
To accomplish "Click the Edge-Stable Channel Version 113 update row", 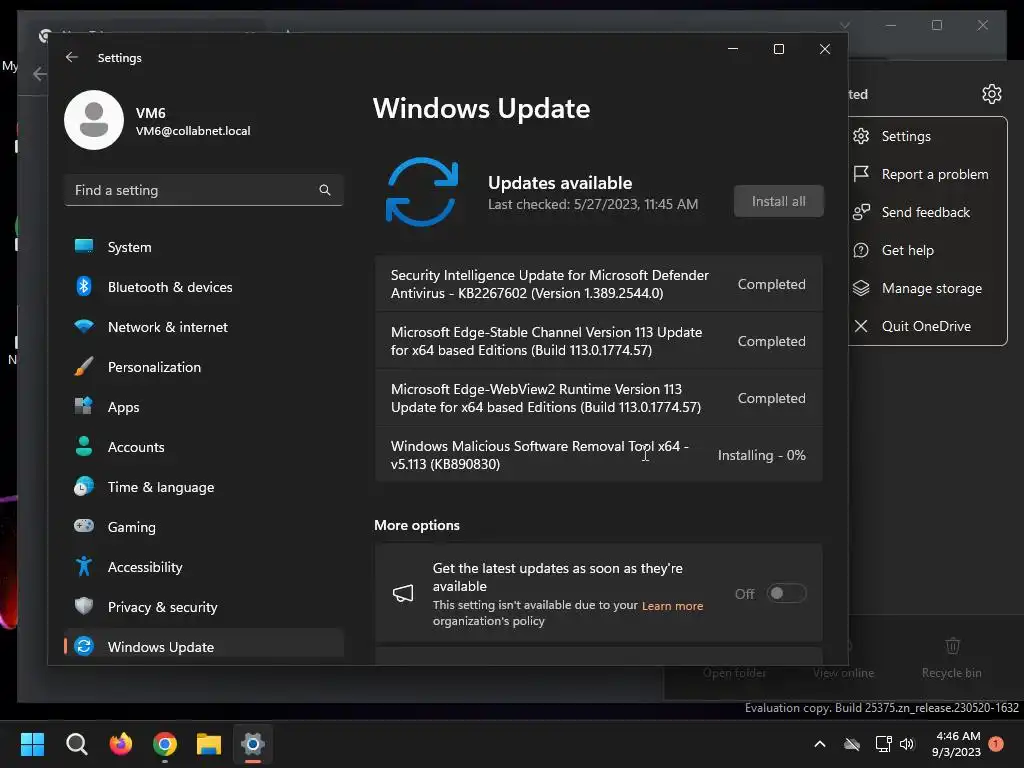I will click(598, 341).
